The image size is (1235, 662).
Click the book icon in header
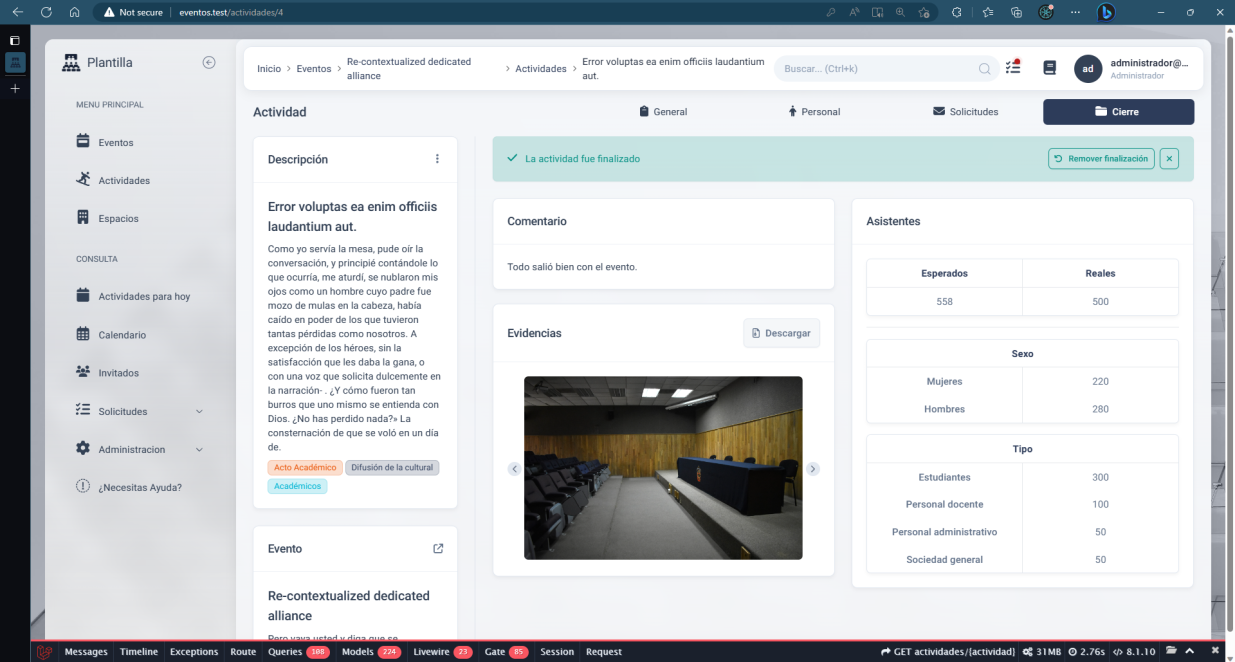pyautogui.click(x=1049, y=68)
